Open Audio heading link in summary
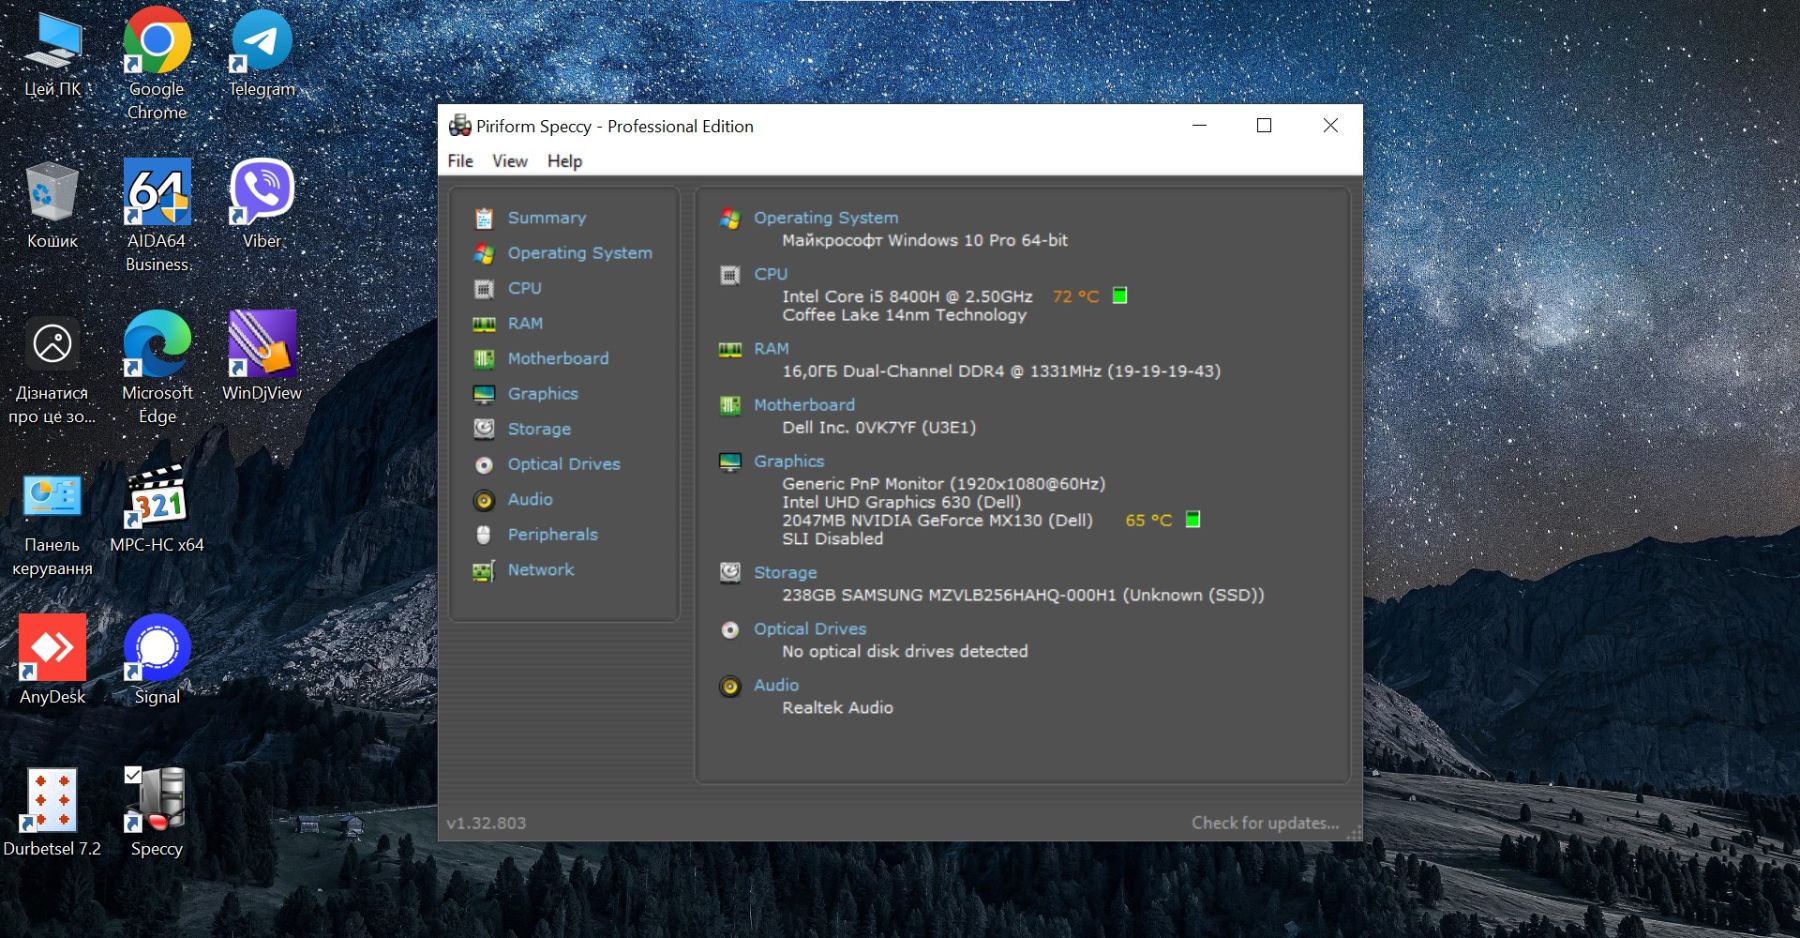The image size is (1800, 938). (776, 685)
